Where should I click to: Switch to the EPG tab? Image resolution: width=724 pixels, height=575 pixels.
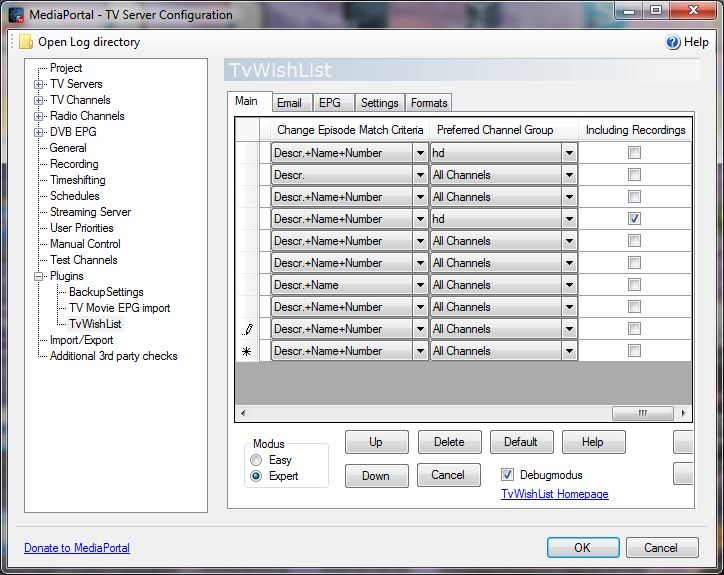[x=334, y=103]
